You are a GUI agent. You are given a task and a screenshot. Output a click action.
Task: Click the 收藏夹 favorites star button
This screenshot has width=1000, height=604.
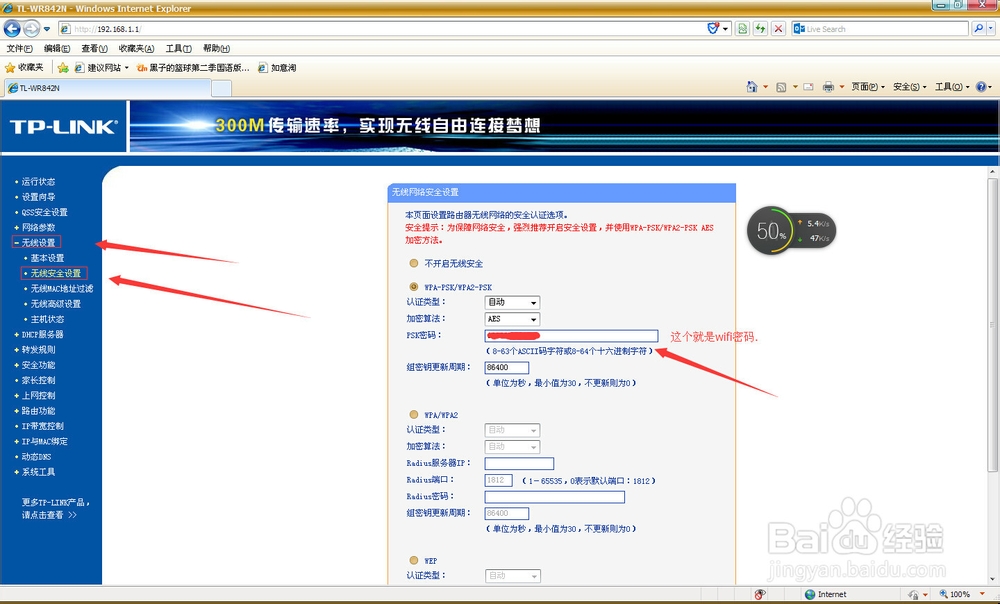(x=24, y=68)
